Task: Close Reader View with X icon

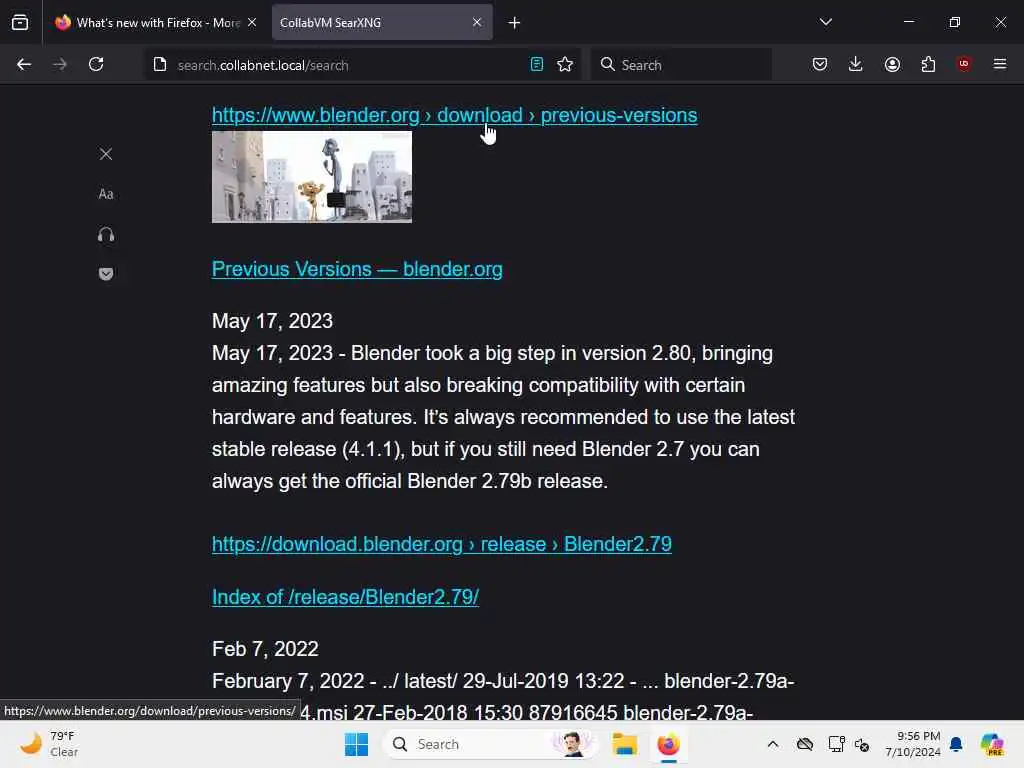Action: point(106,154)
